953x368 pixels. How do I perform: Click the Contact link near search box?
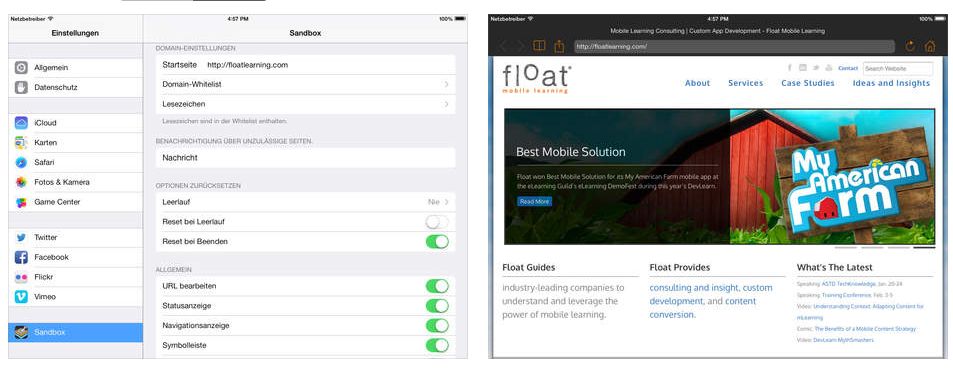[848, 68]
